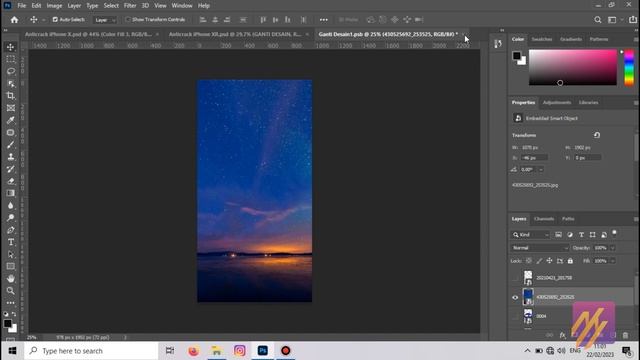Add layer style via fx icon
This screenshot has width=640, height=360.
tap(562, 336)
